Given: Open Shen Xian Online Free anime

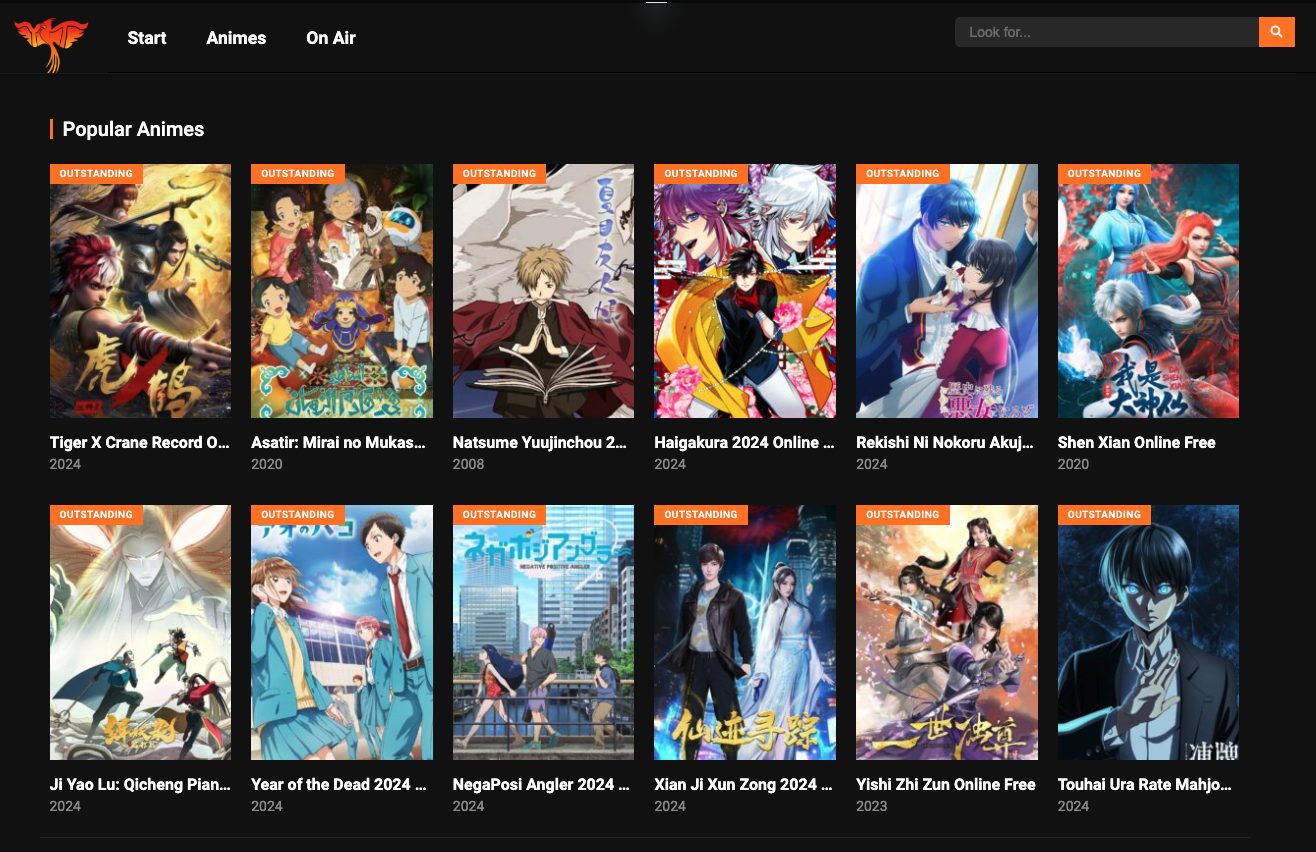Looking at the screenshot, I should pos(1136,443).
